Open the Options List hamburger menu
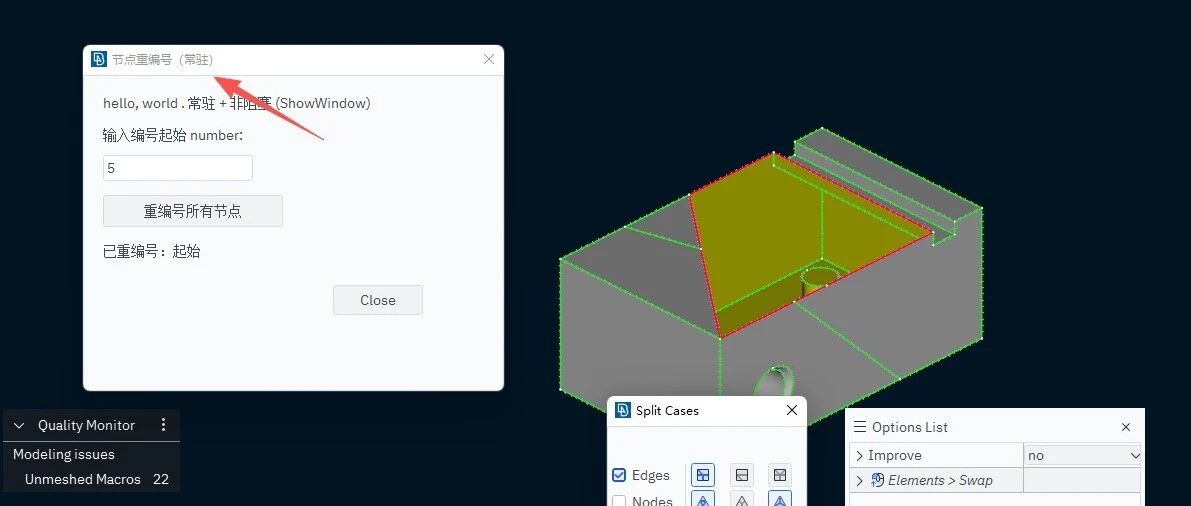This screenshot has height=506, width=1191. [x=860, y=427]
